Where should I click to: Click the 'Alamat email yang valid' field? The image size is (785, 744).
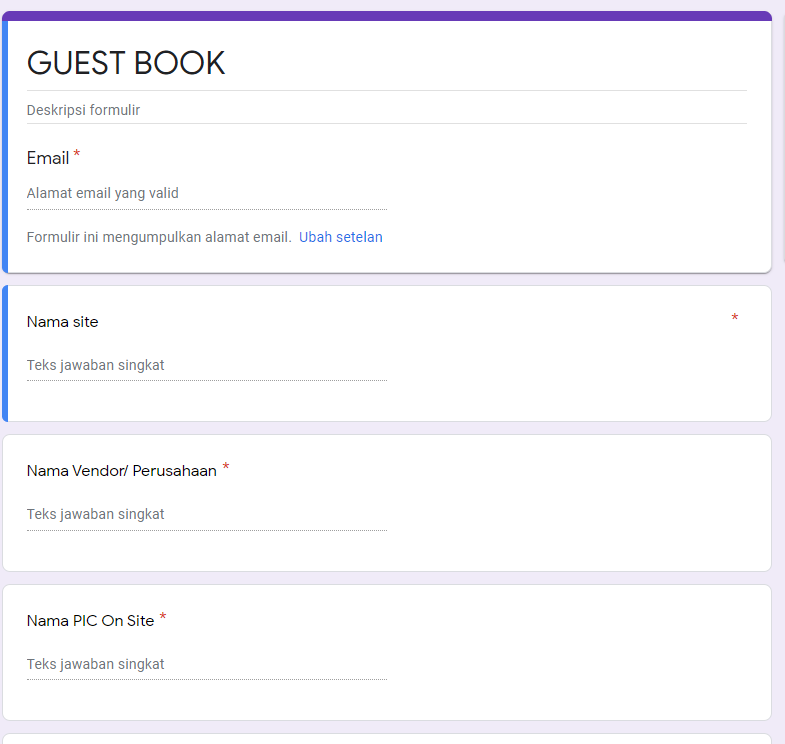click(x=207, y=194)
